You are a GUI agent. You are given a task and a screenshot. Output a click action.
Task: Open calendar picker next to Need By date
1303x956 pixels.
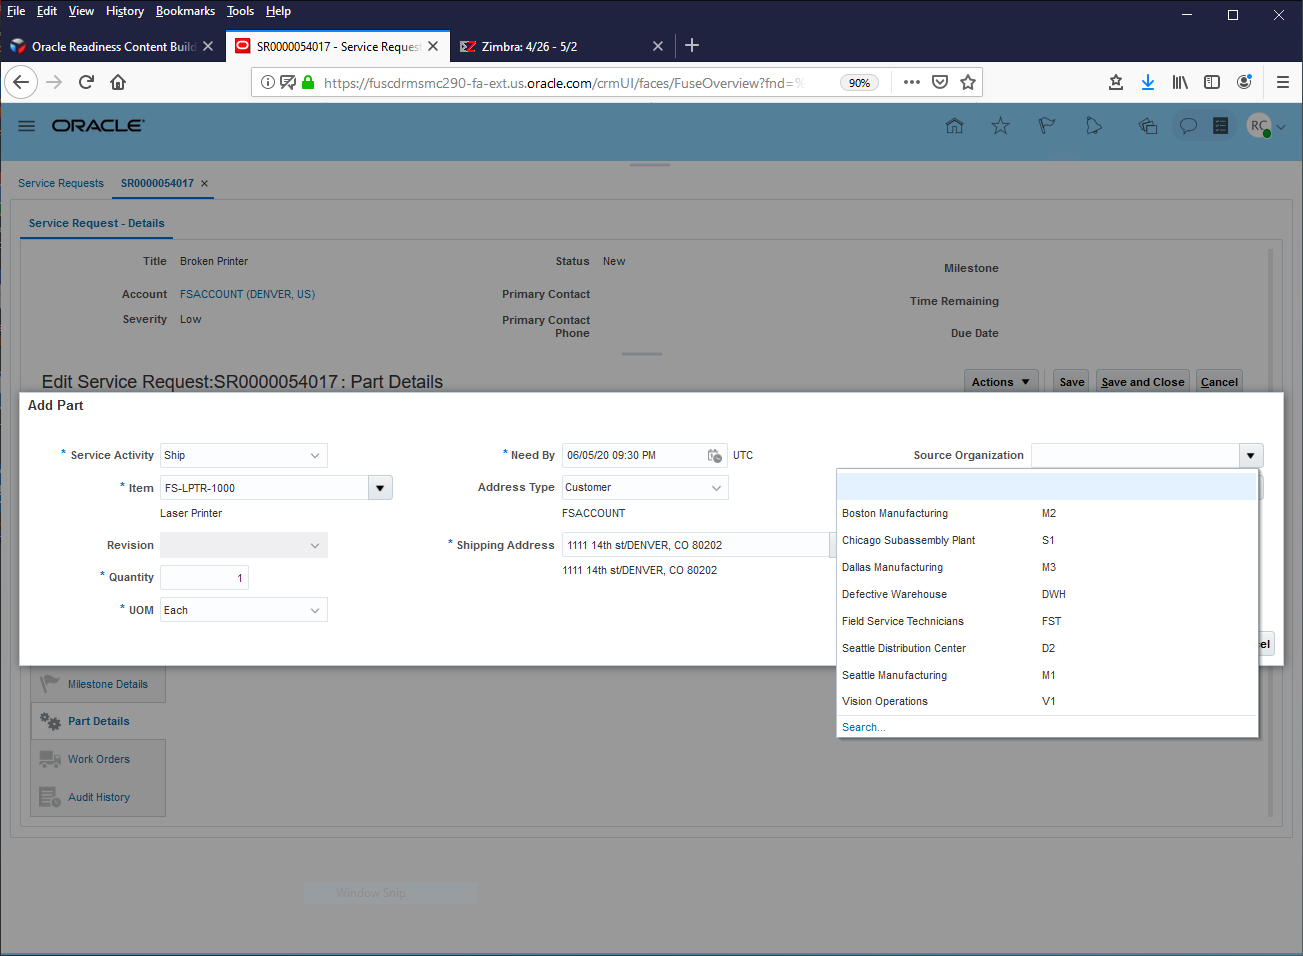[x=714, y=456]
